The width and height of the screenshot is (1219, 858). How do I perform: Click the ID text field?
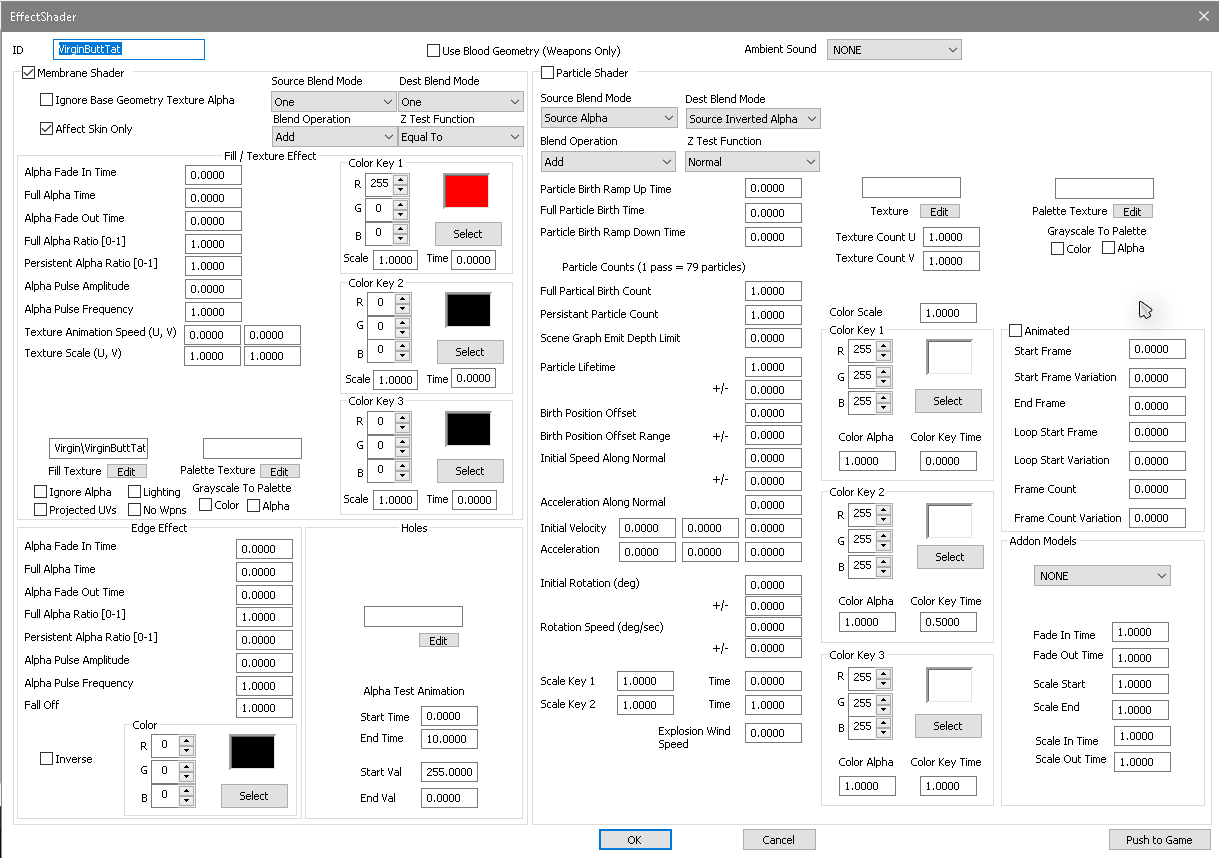click(x=129, y=49)
